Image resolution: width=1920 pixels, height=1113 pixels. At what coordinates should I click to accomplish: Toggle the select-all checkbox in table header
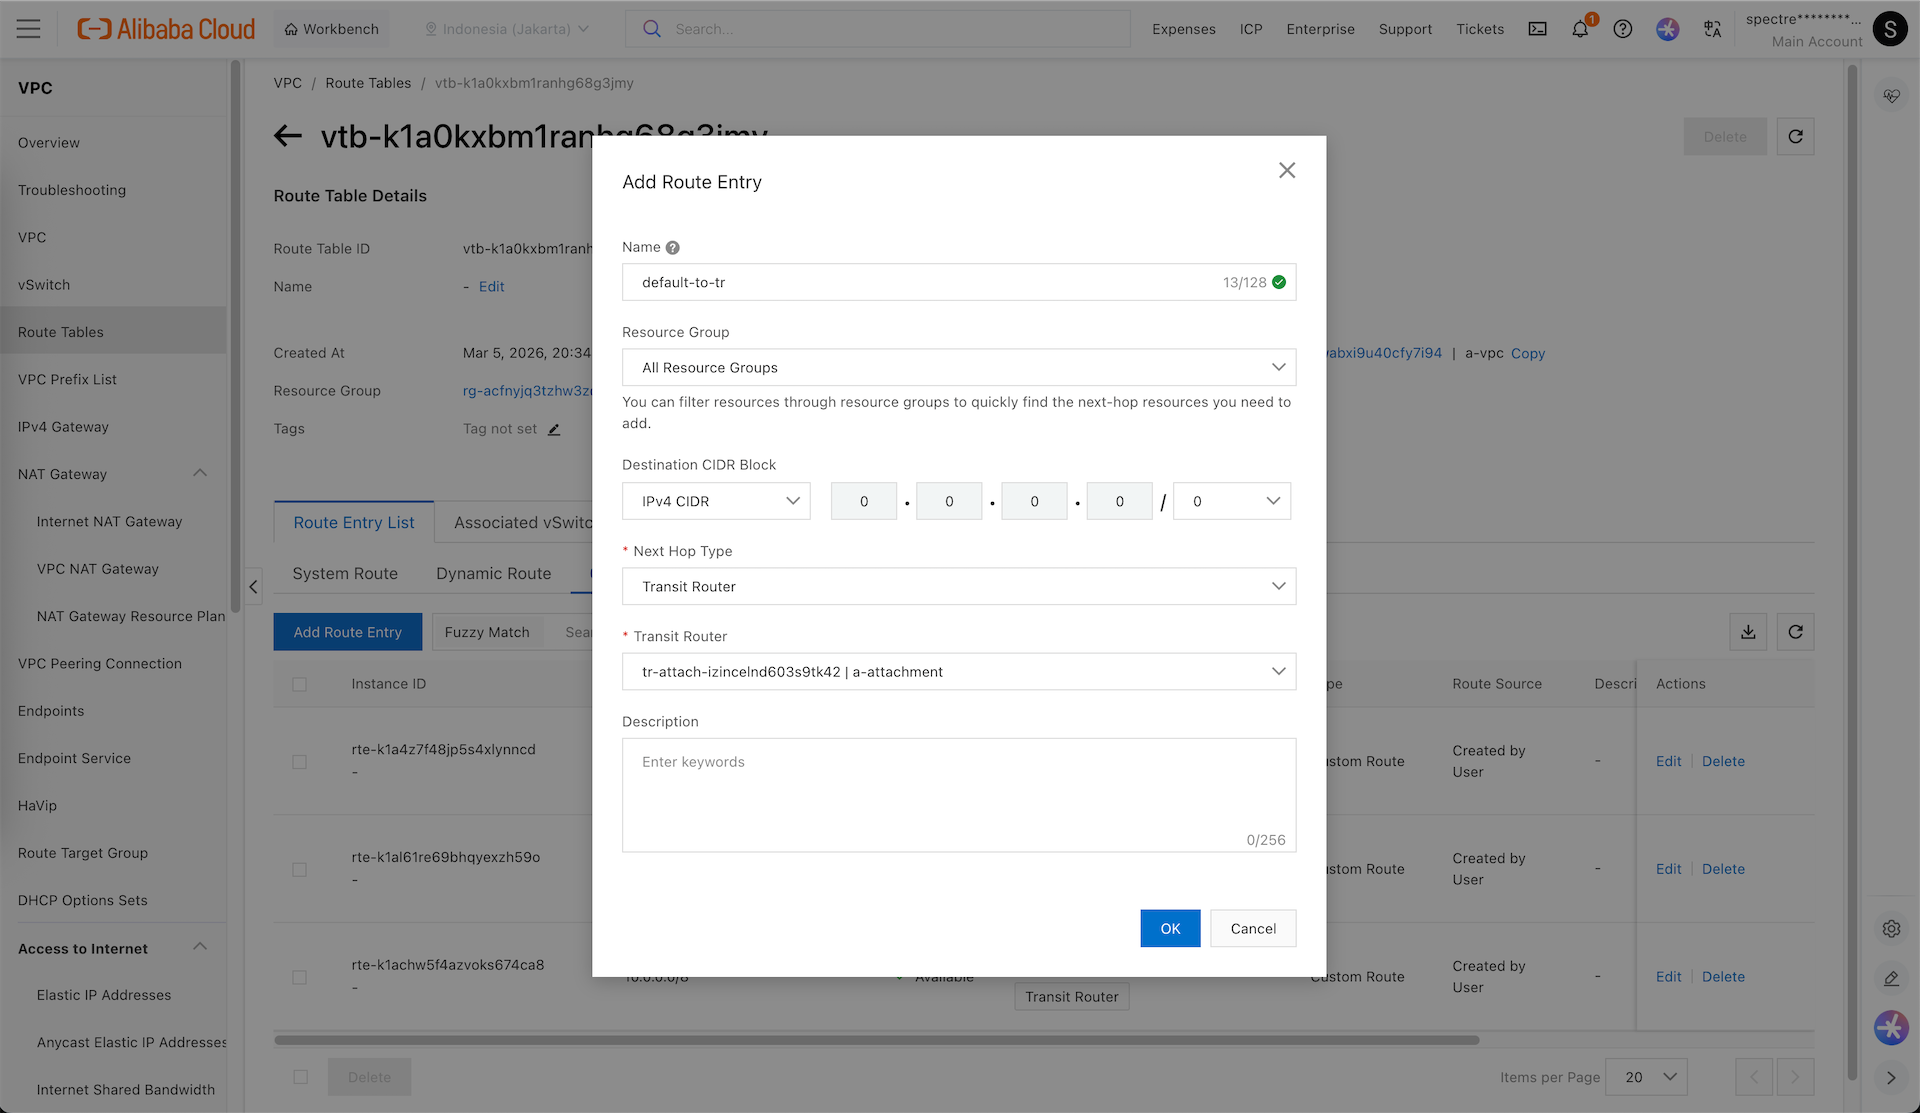[x=299, y=684]
